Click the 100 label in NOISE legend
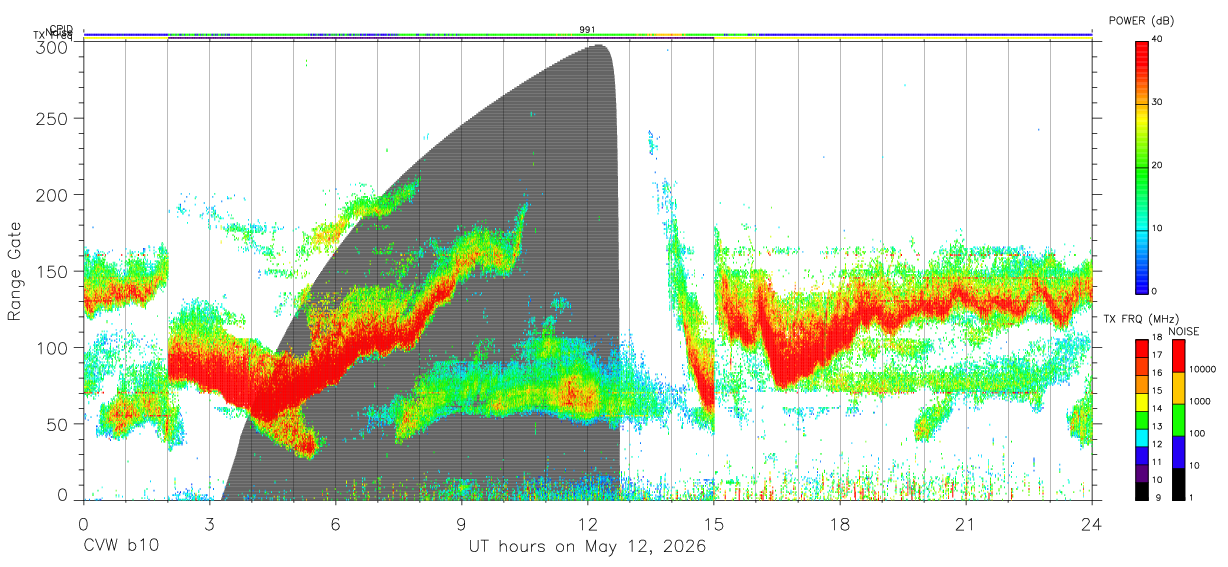The height and width of the screenshot is (567, 1228). pos(1197,434)
